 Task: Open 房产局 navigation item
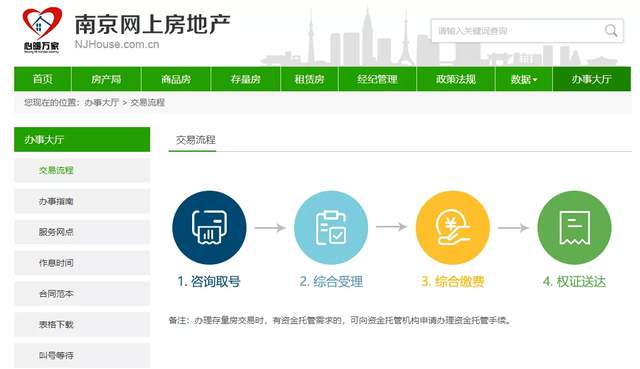pyautogui.click(x=106, y=79)
